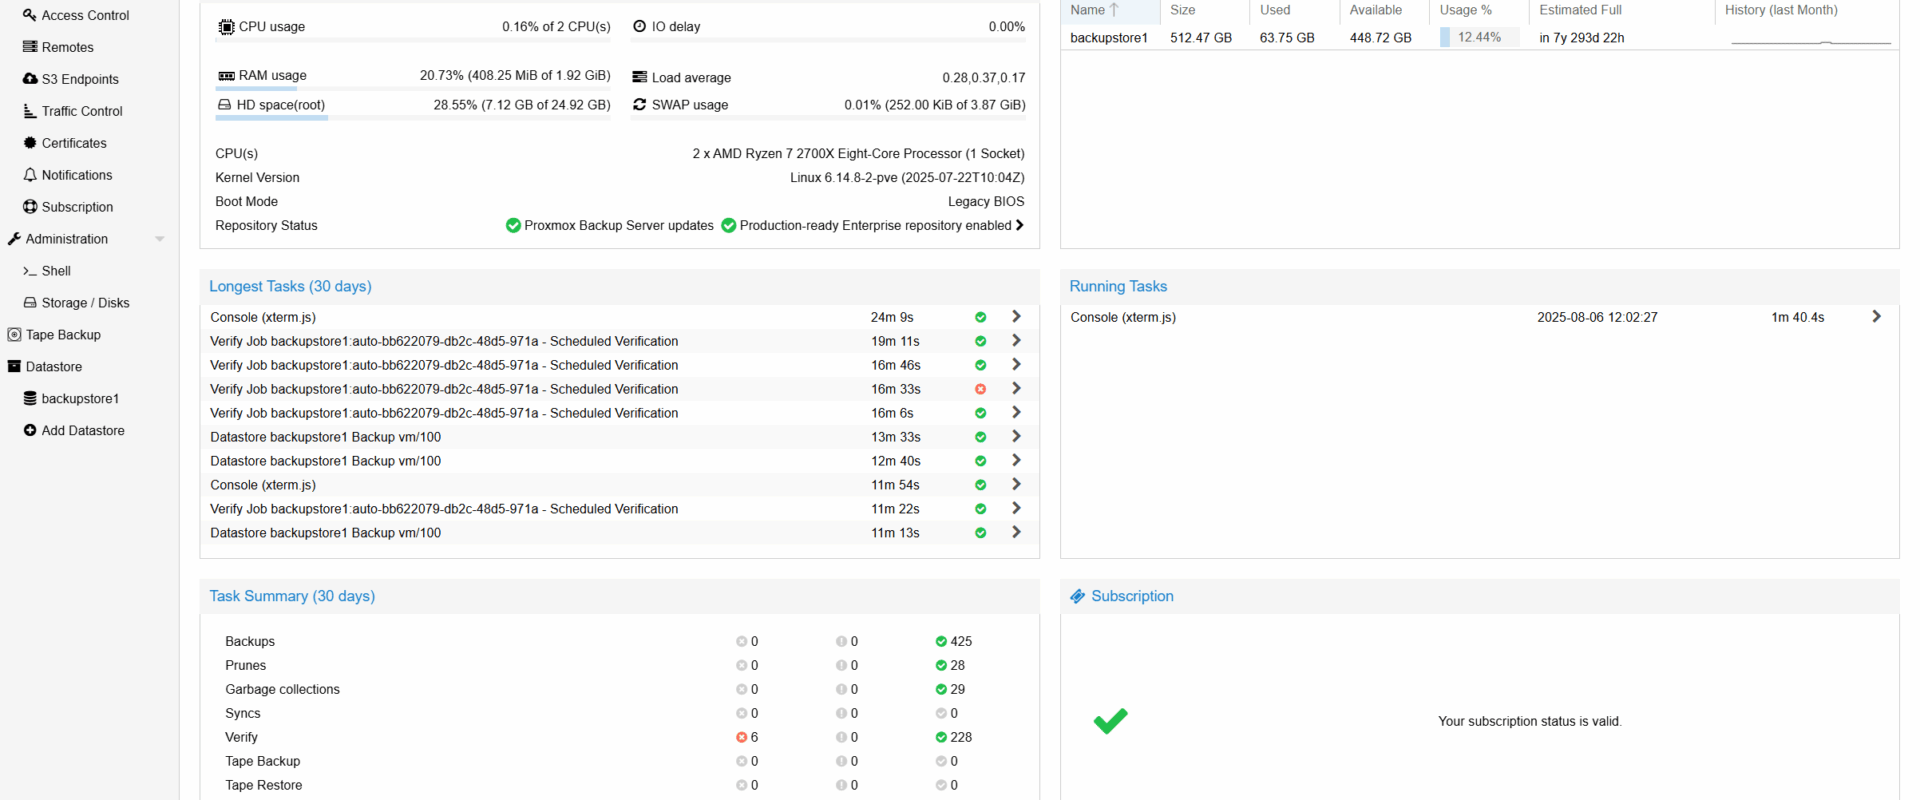Click the backupstore1 usage percentage bar

[1478, 38]
